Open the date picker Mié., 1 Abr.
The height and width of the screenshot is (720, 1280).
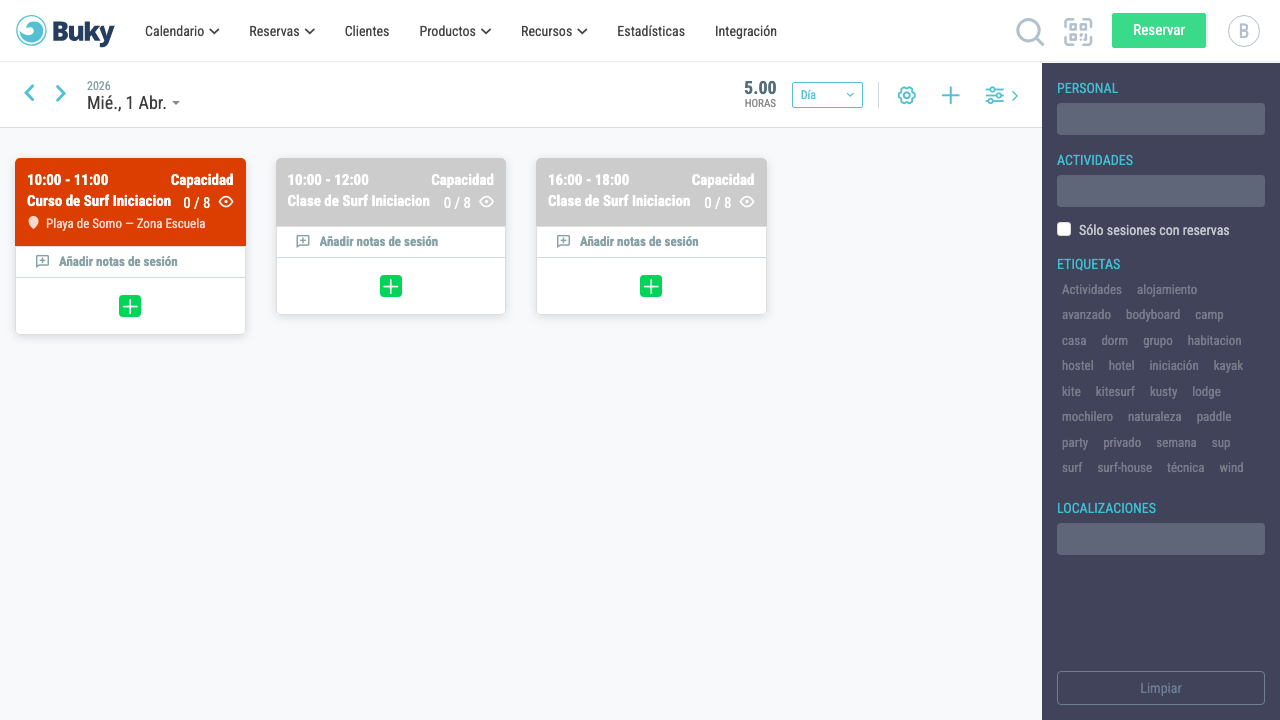coord(133,103)
